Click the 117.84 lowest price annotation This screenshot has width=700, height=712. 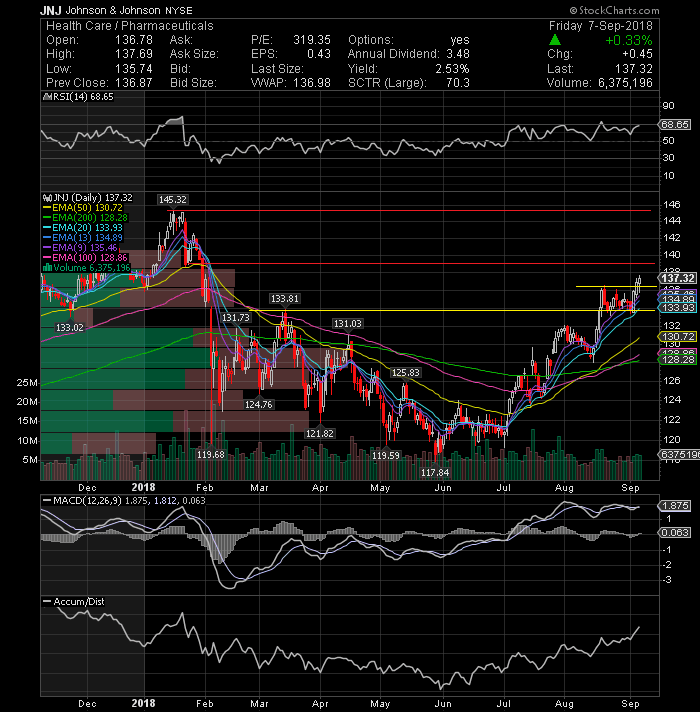coord(435,473)
